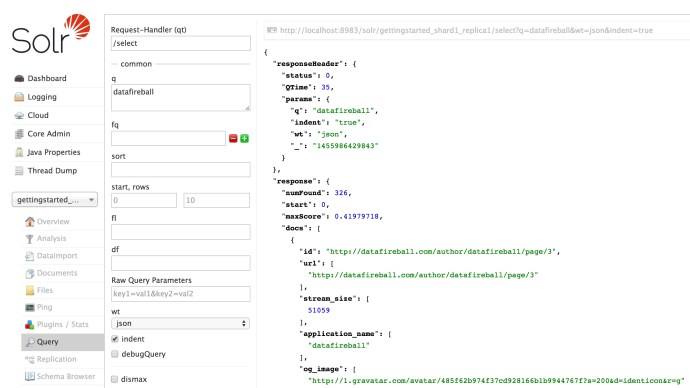Viewport: 690px width, 388px height.
Task: Open Plugins / Stats core page
Action: pos(62,325)
